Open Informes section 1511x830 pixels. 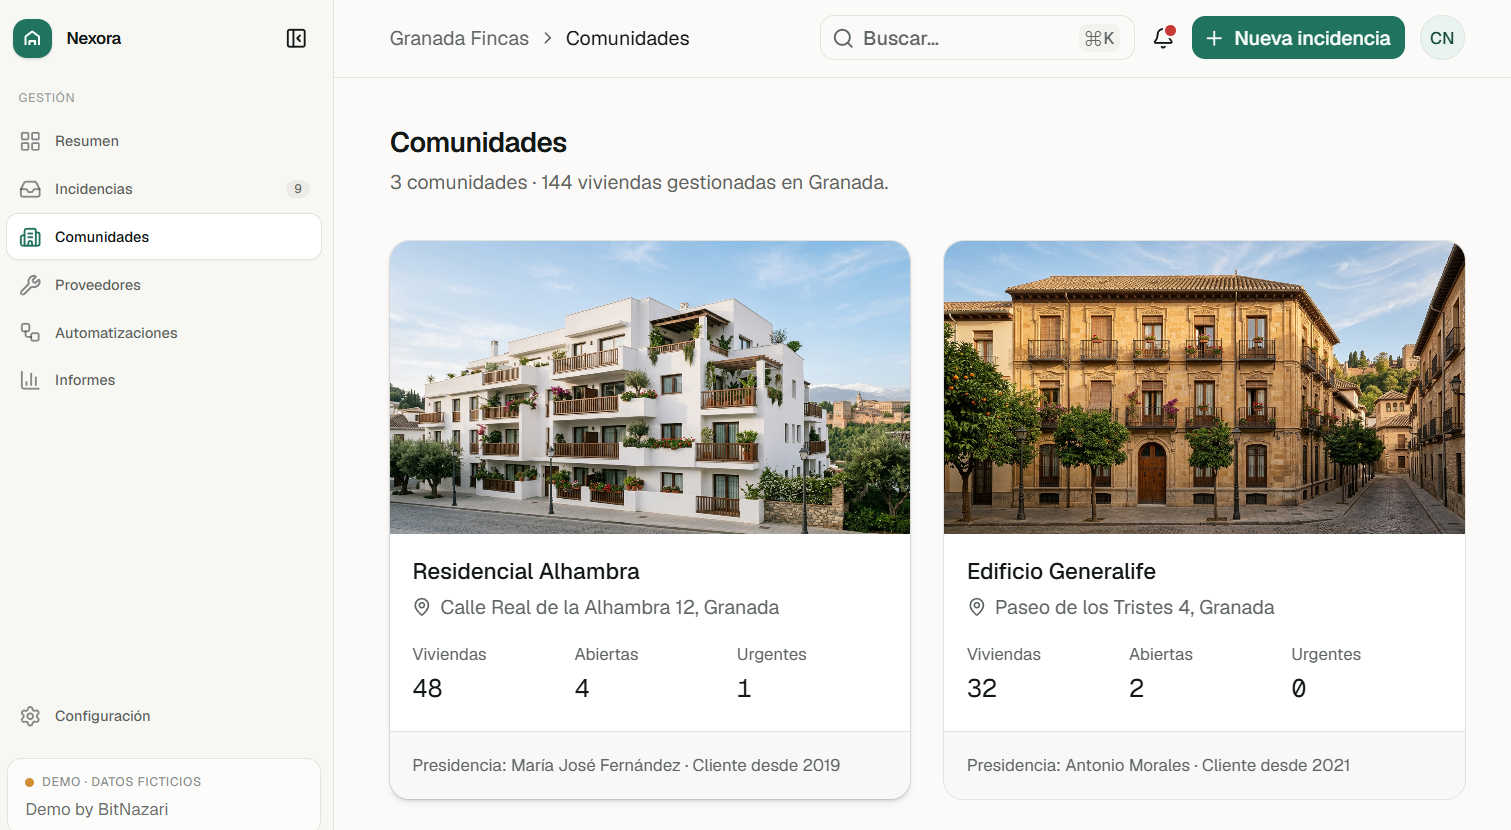(164, 380)
